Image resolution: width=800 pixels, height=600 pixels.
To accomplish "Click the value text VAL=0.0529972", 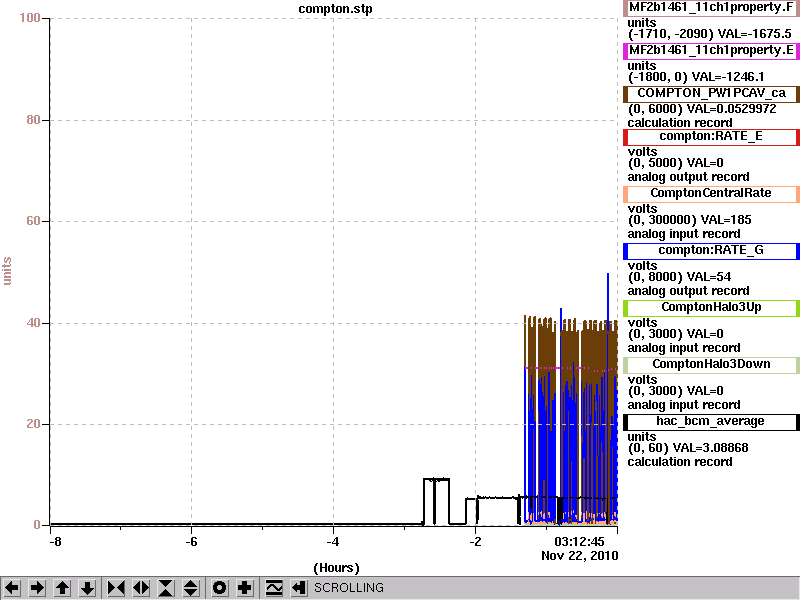I will pos(732,109).
